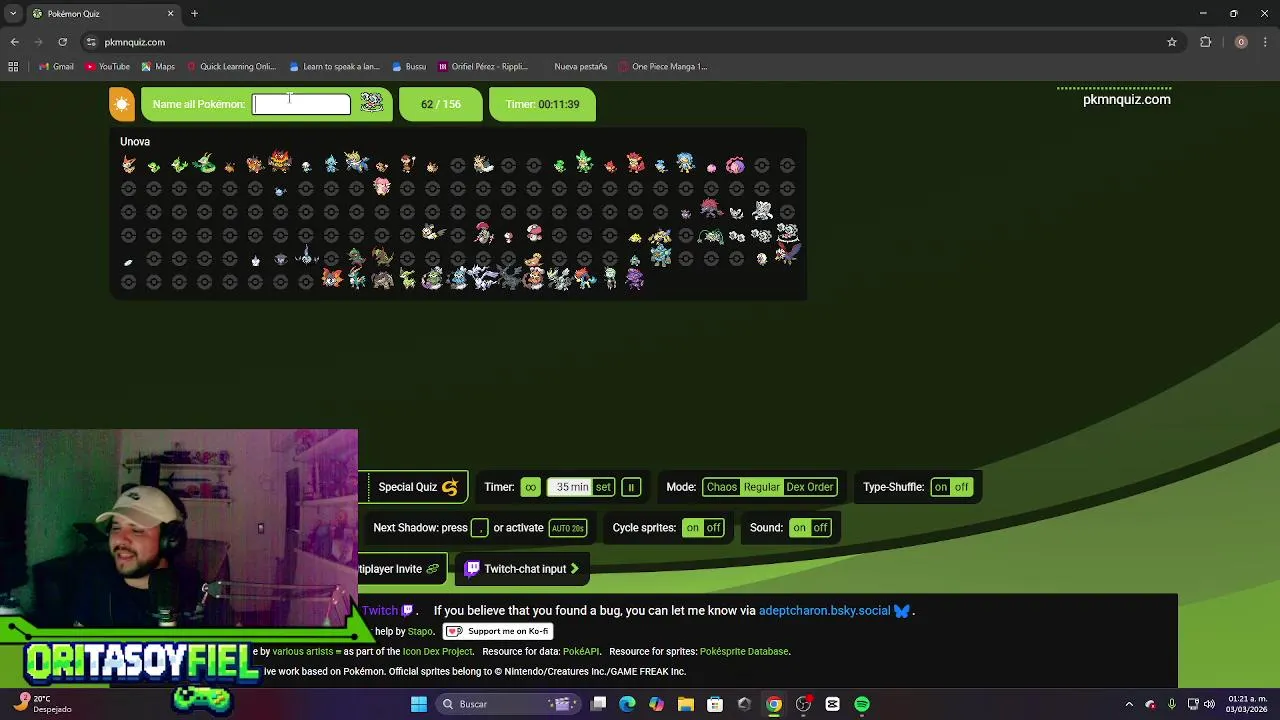The height and width of the screenshot is (720, 1280).
Task: Open the One Piece Manga bookmark
Action: [x=662, y=67]
